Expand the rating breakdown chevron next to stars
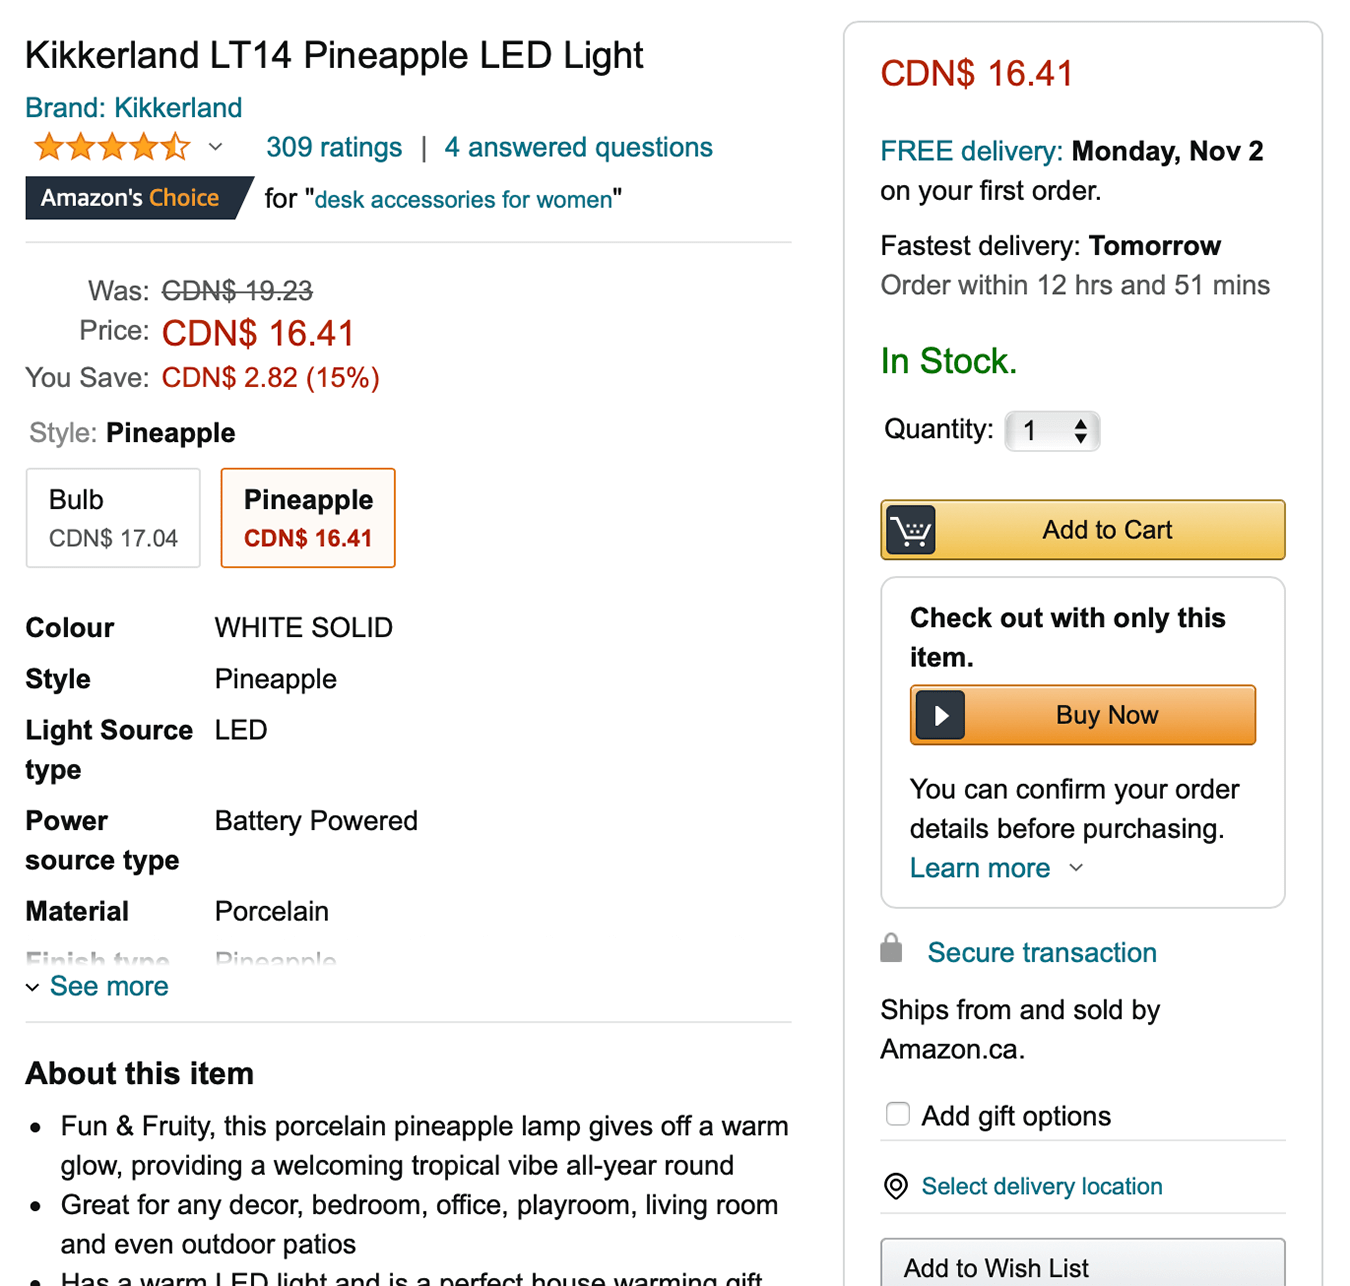This screenshot has width=1350, height=1286. point(215,148)
